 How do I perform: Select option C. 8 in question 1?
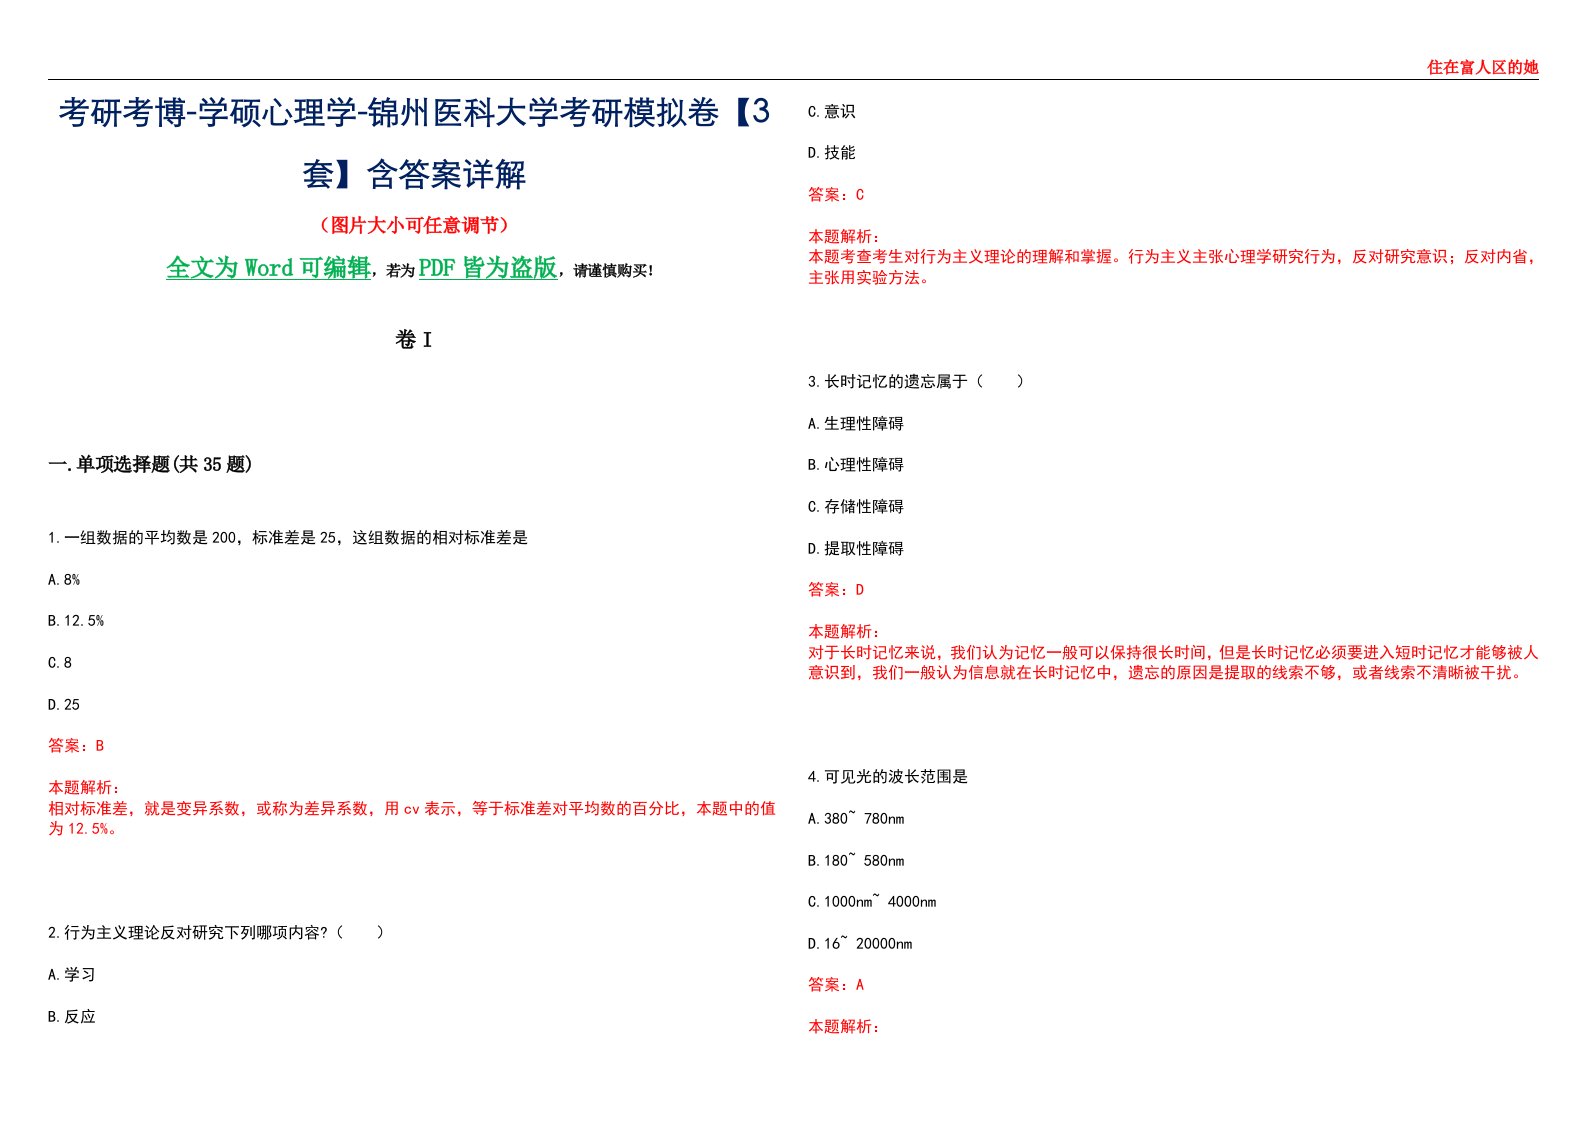coord(60,663)
